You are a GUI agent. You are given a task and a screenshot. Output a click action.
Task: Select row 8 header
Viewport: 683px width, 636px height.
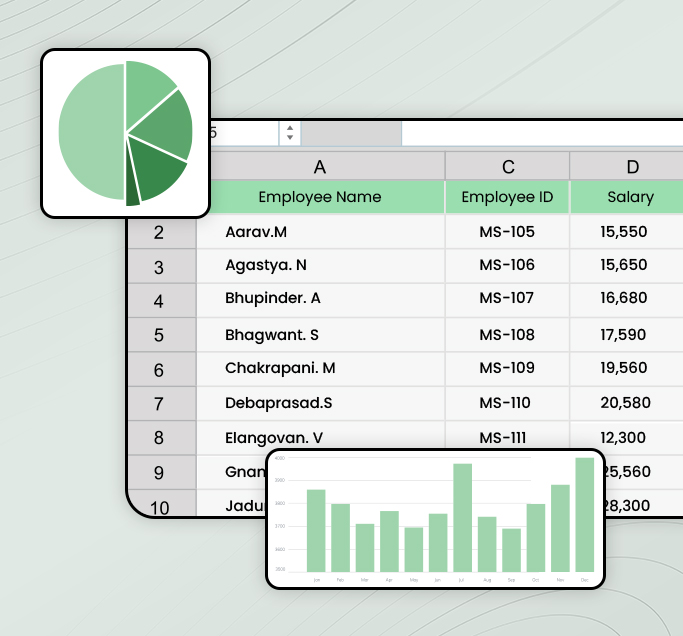coord(159,438)
